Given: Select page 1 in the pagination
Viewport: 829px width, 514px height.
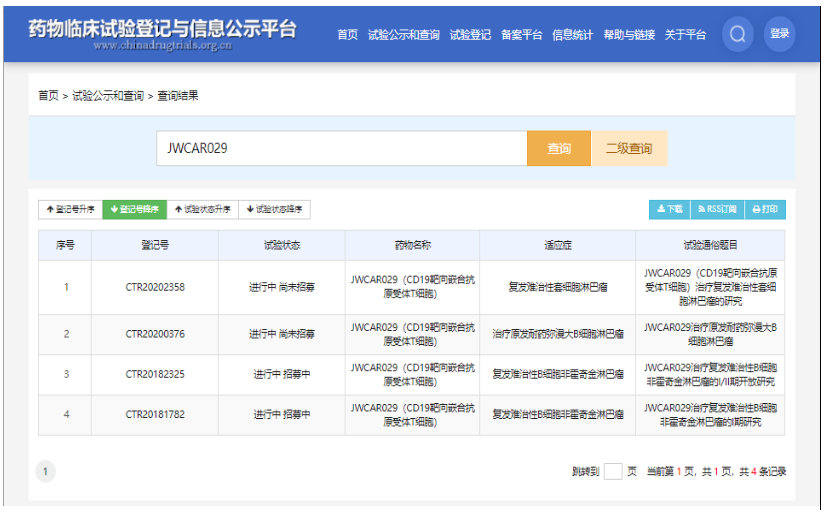Looking at the screenshot, I should [46, 471].
